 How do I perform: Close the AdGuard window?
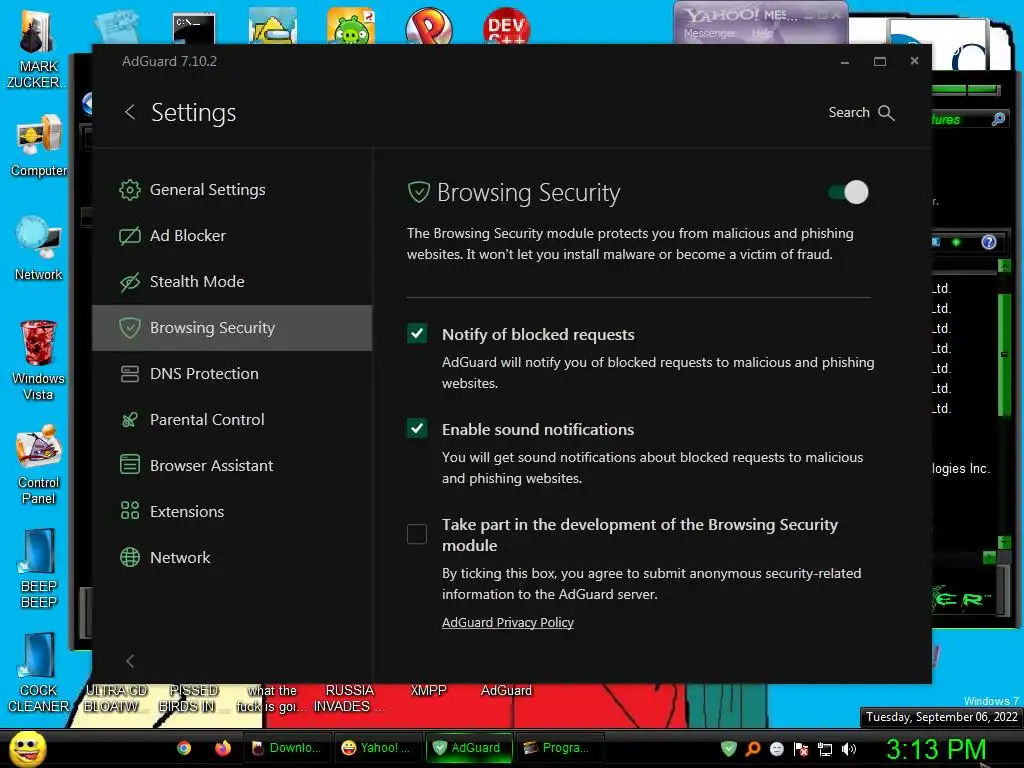pyautogui.click(x=914, y=61)
